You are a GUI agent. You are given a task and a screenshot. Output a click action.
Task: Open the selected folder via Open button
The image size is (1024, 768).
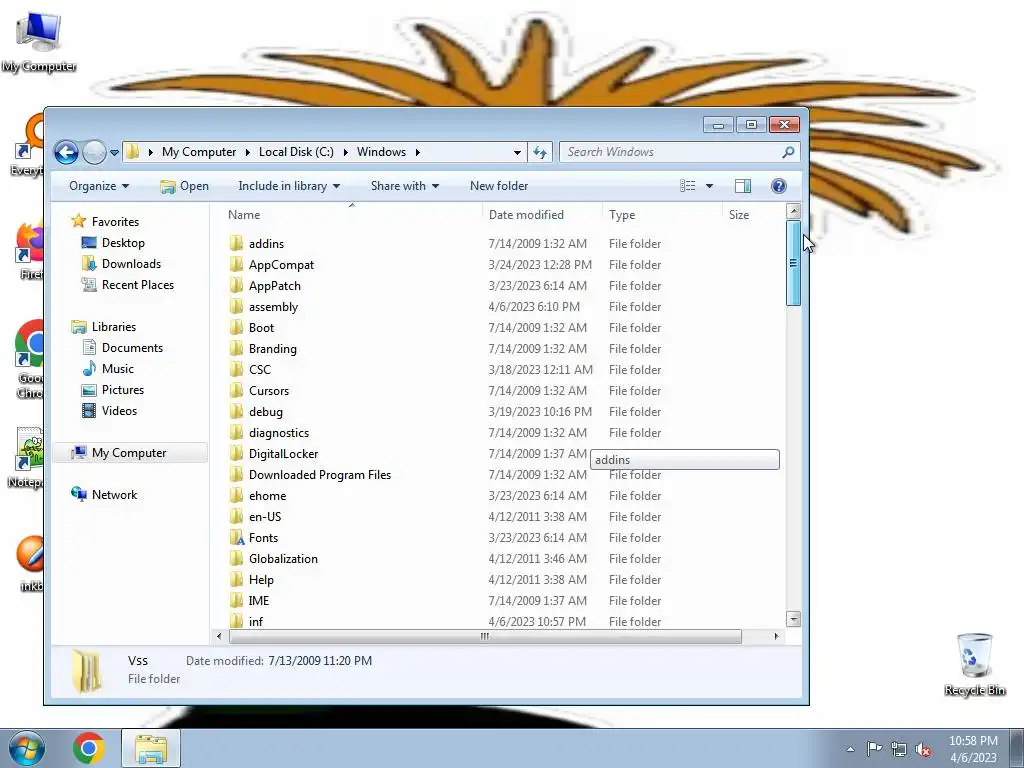[184, 186]
